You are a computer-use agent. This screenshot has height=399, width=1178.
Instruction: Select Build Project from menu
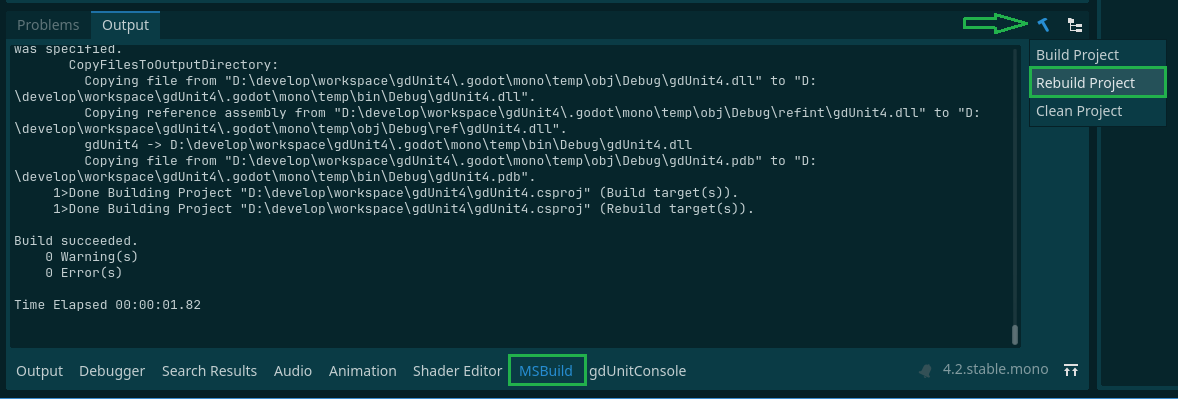1077,55
